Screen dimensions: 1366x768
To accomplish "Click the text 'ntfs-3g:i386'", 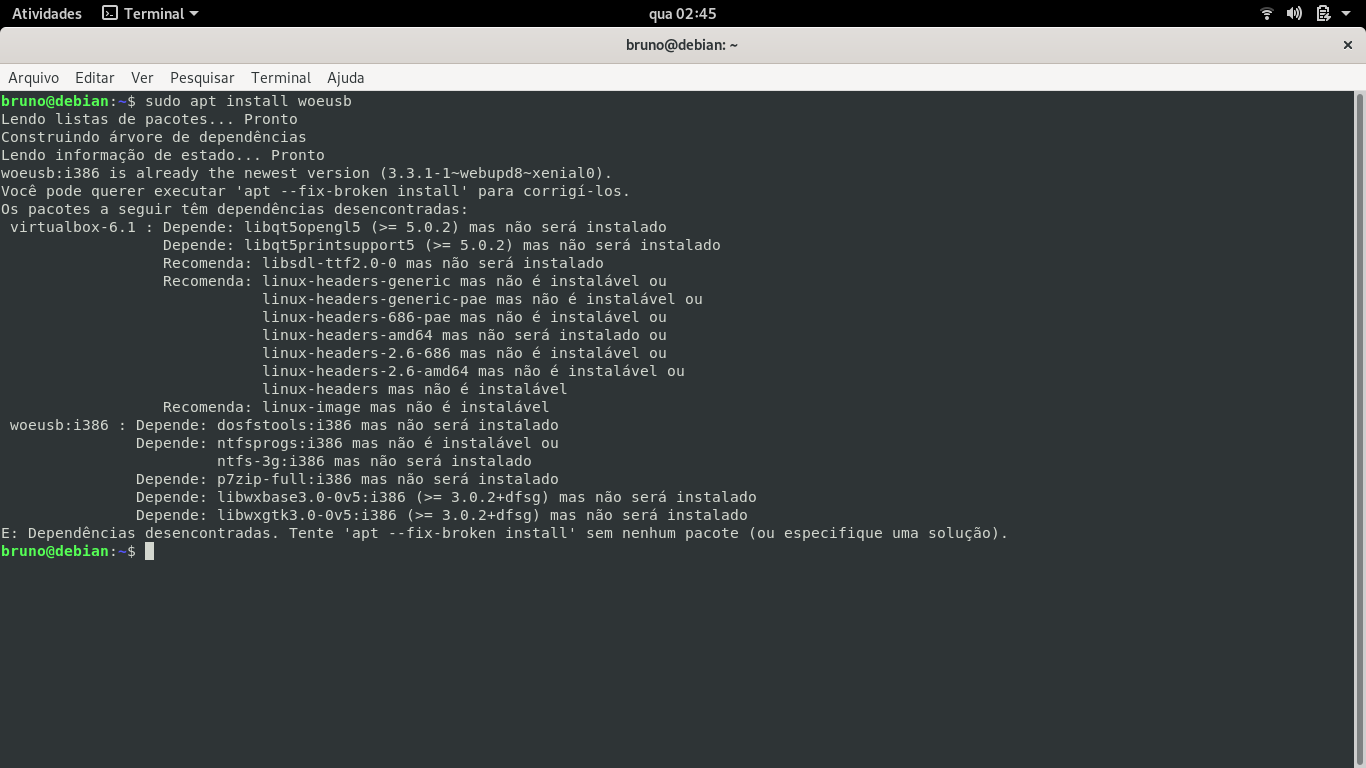I will (271, 461).
